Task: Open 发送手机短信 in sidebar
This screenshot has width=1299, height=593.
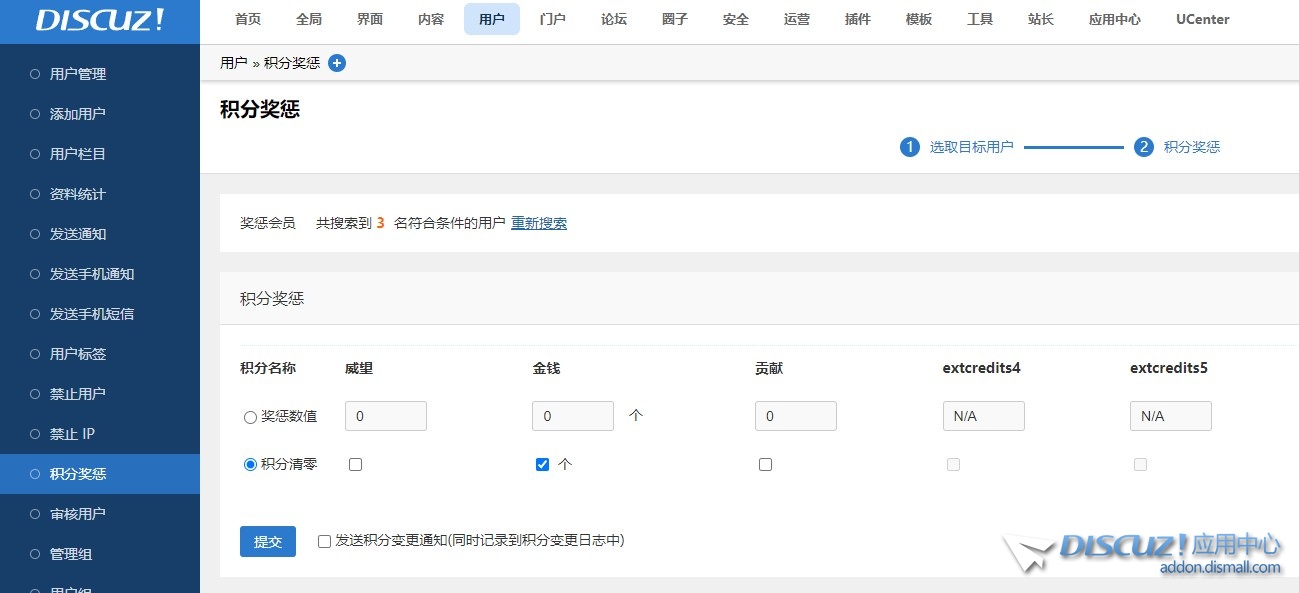Action: tap(92, 314)
